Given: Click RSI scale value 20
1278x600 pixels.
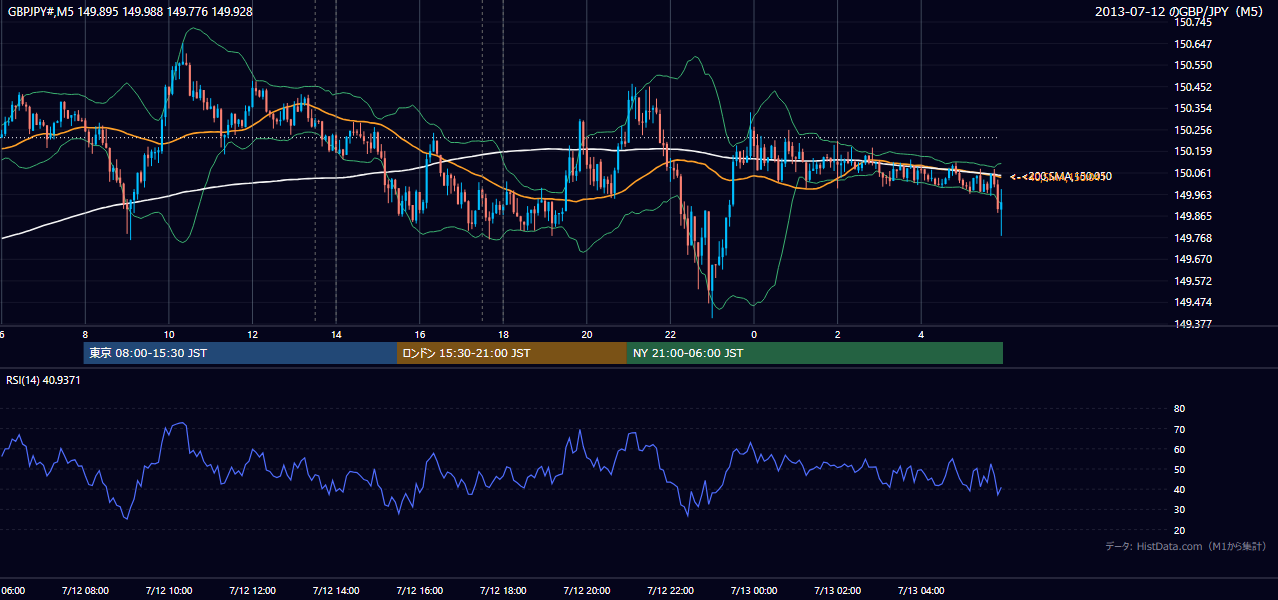Looking at the screenshot, I should click(x=1179, y=530).
